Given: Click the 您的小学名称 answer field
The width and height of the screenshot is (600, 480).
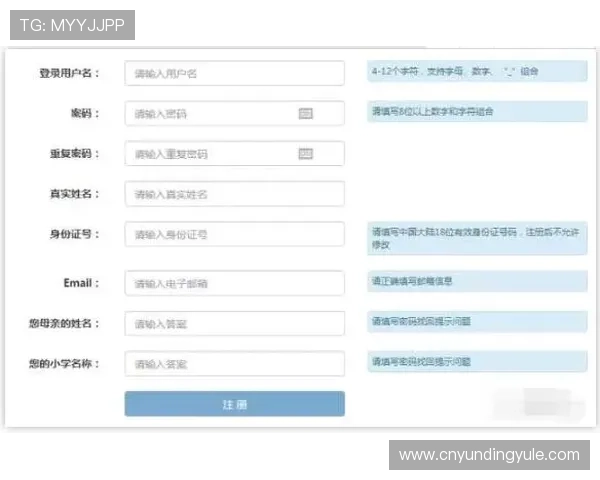Looking at the screenshot, I should click(235, 364).
